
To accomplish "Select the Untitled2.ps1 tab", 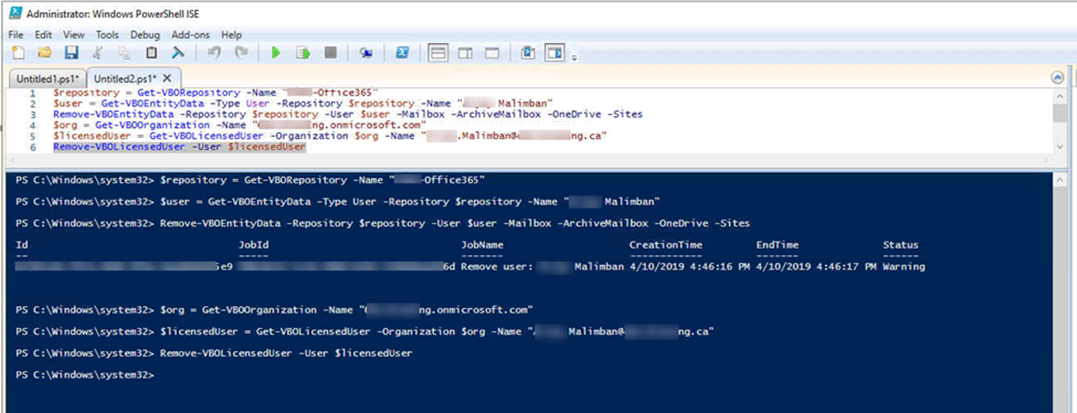I will tap(125, 78).
